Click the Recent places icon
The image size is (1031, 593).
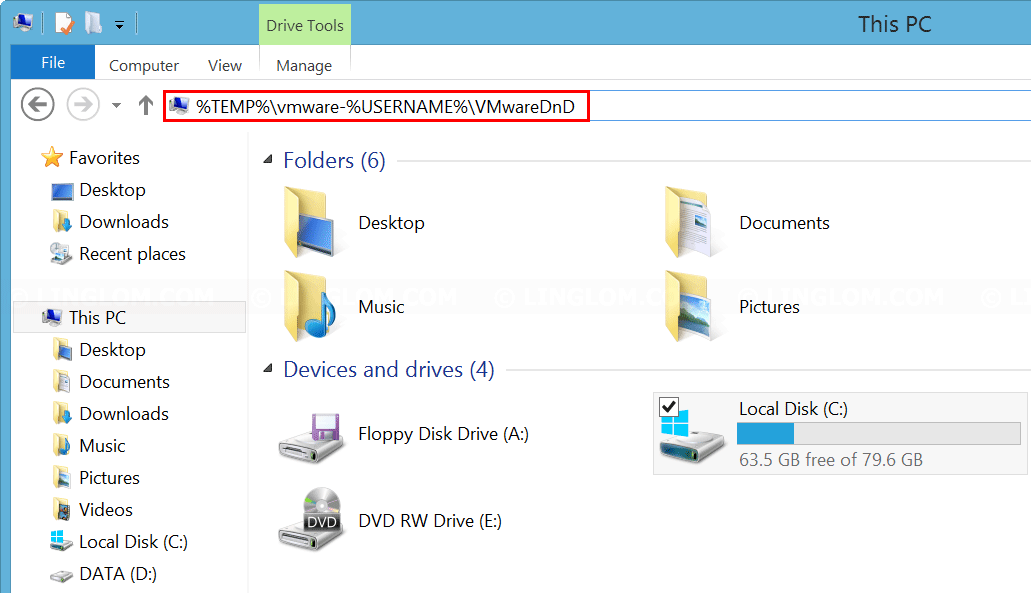coord(61,254)
